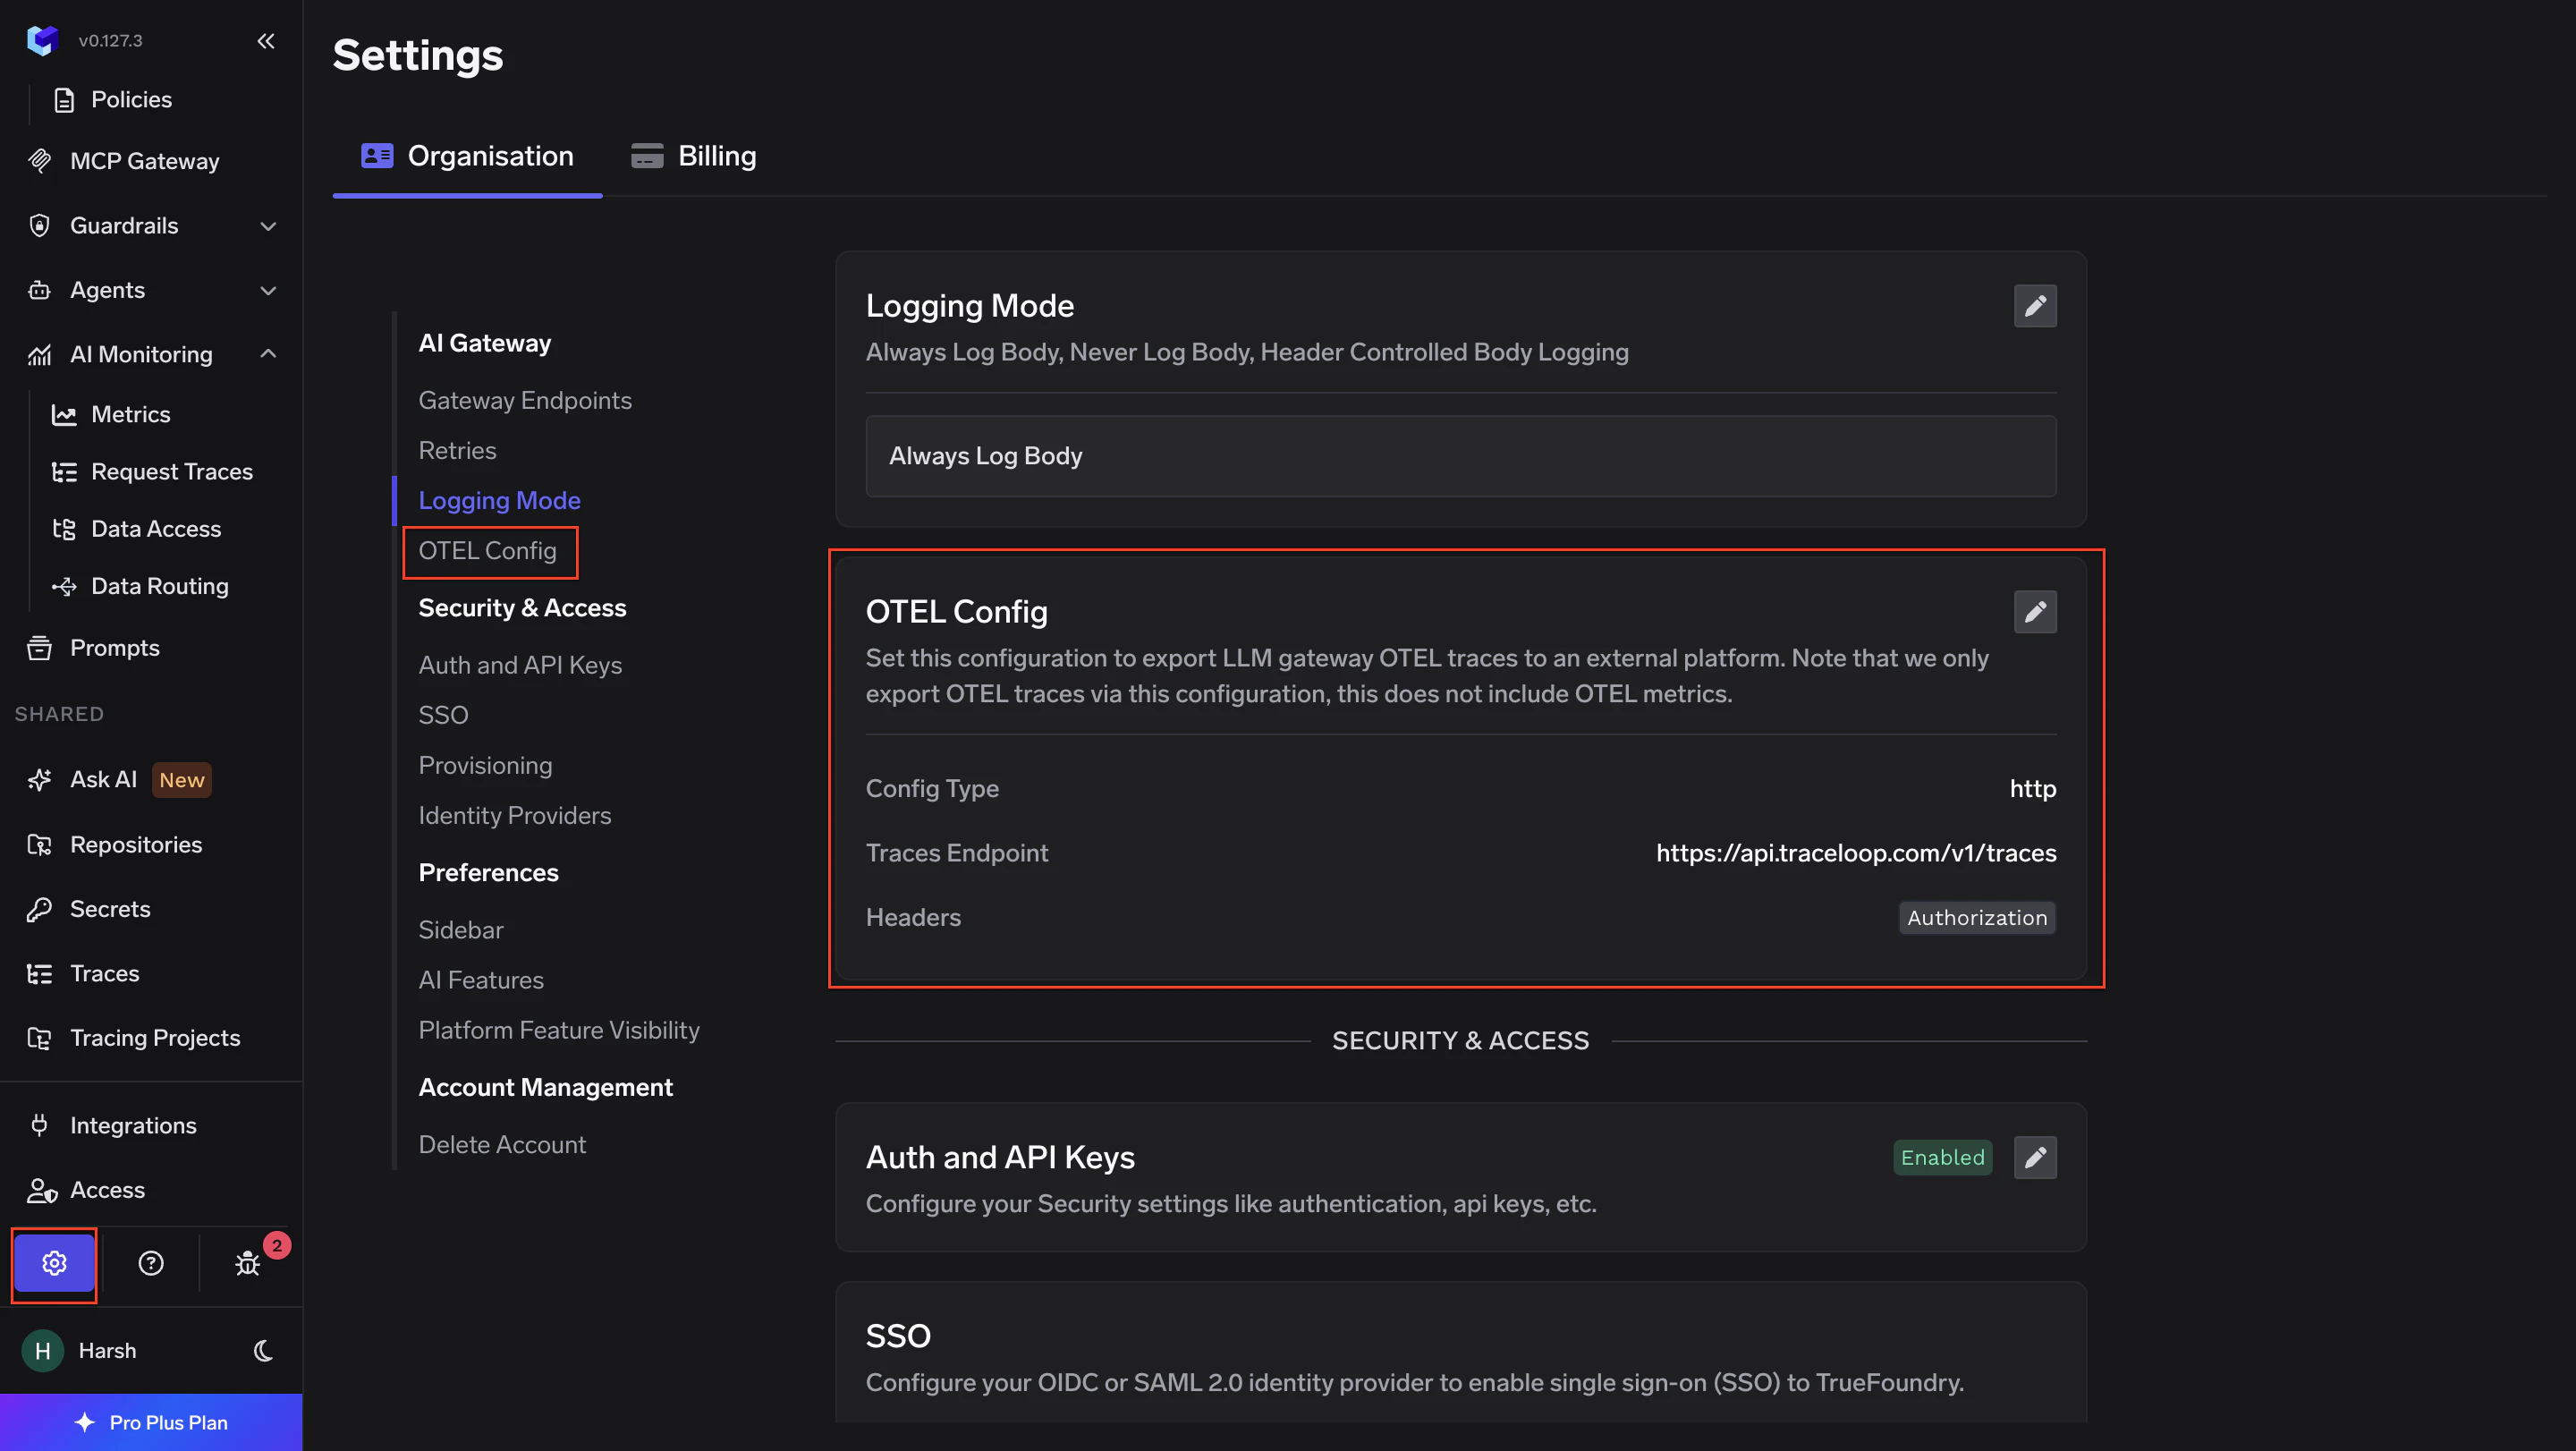The image size is (2576, 1451).
Task: Expand the Agents section chevron
Action: (x=268, y=290)
